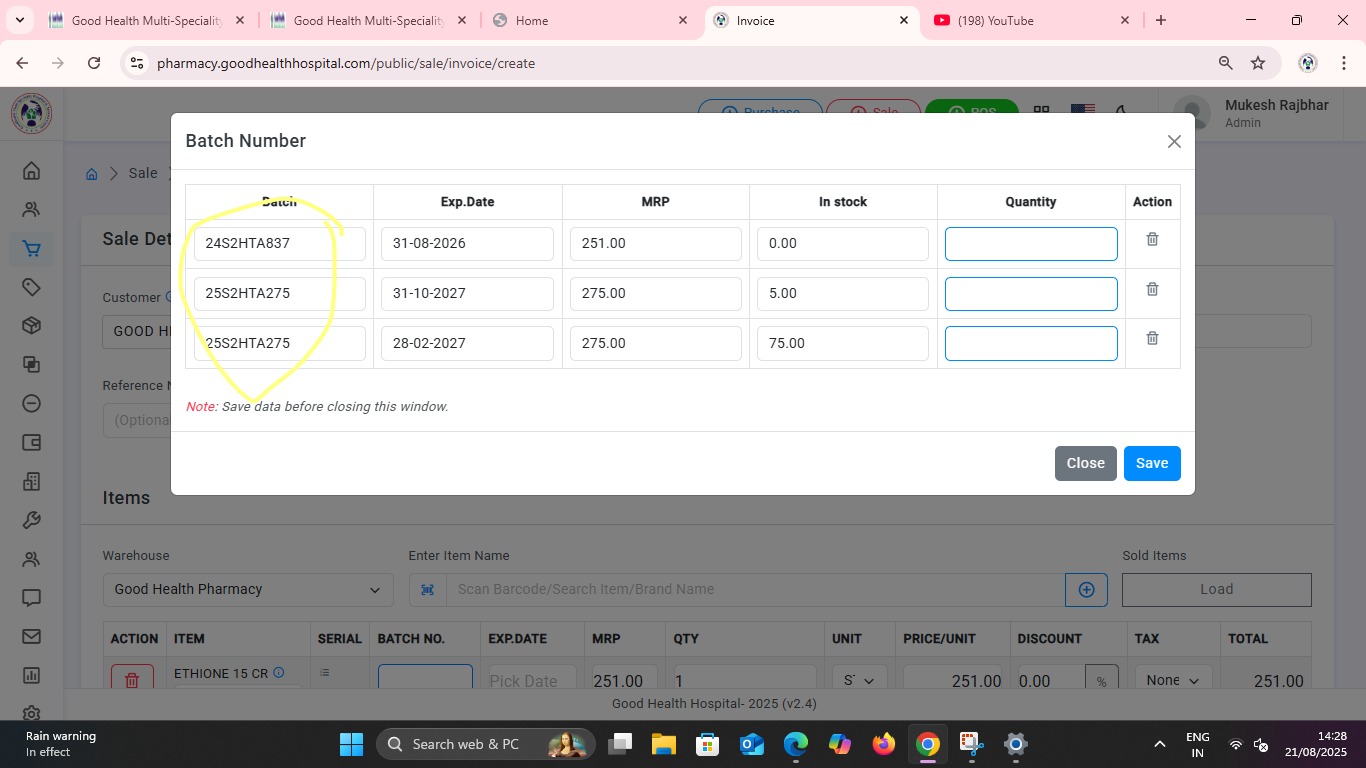
Task: Open the bar chart reports icon in sidebar
Action: 31,676
